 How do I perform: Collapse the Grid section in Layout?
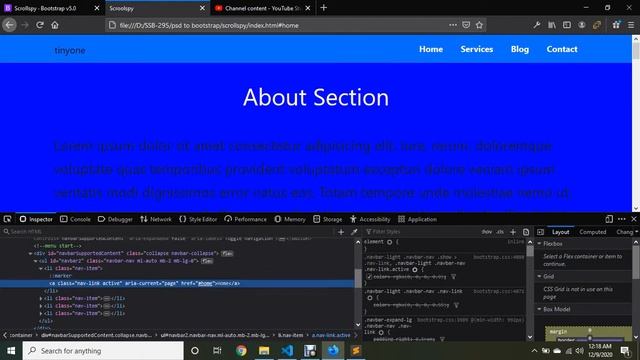539,276
